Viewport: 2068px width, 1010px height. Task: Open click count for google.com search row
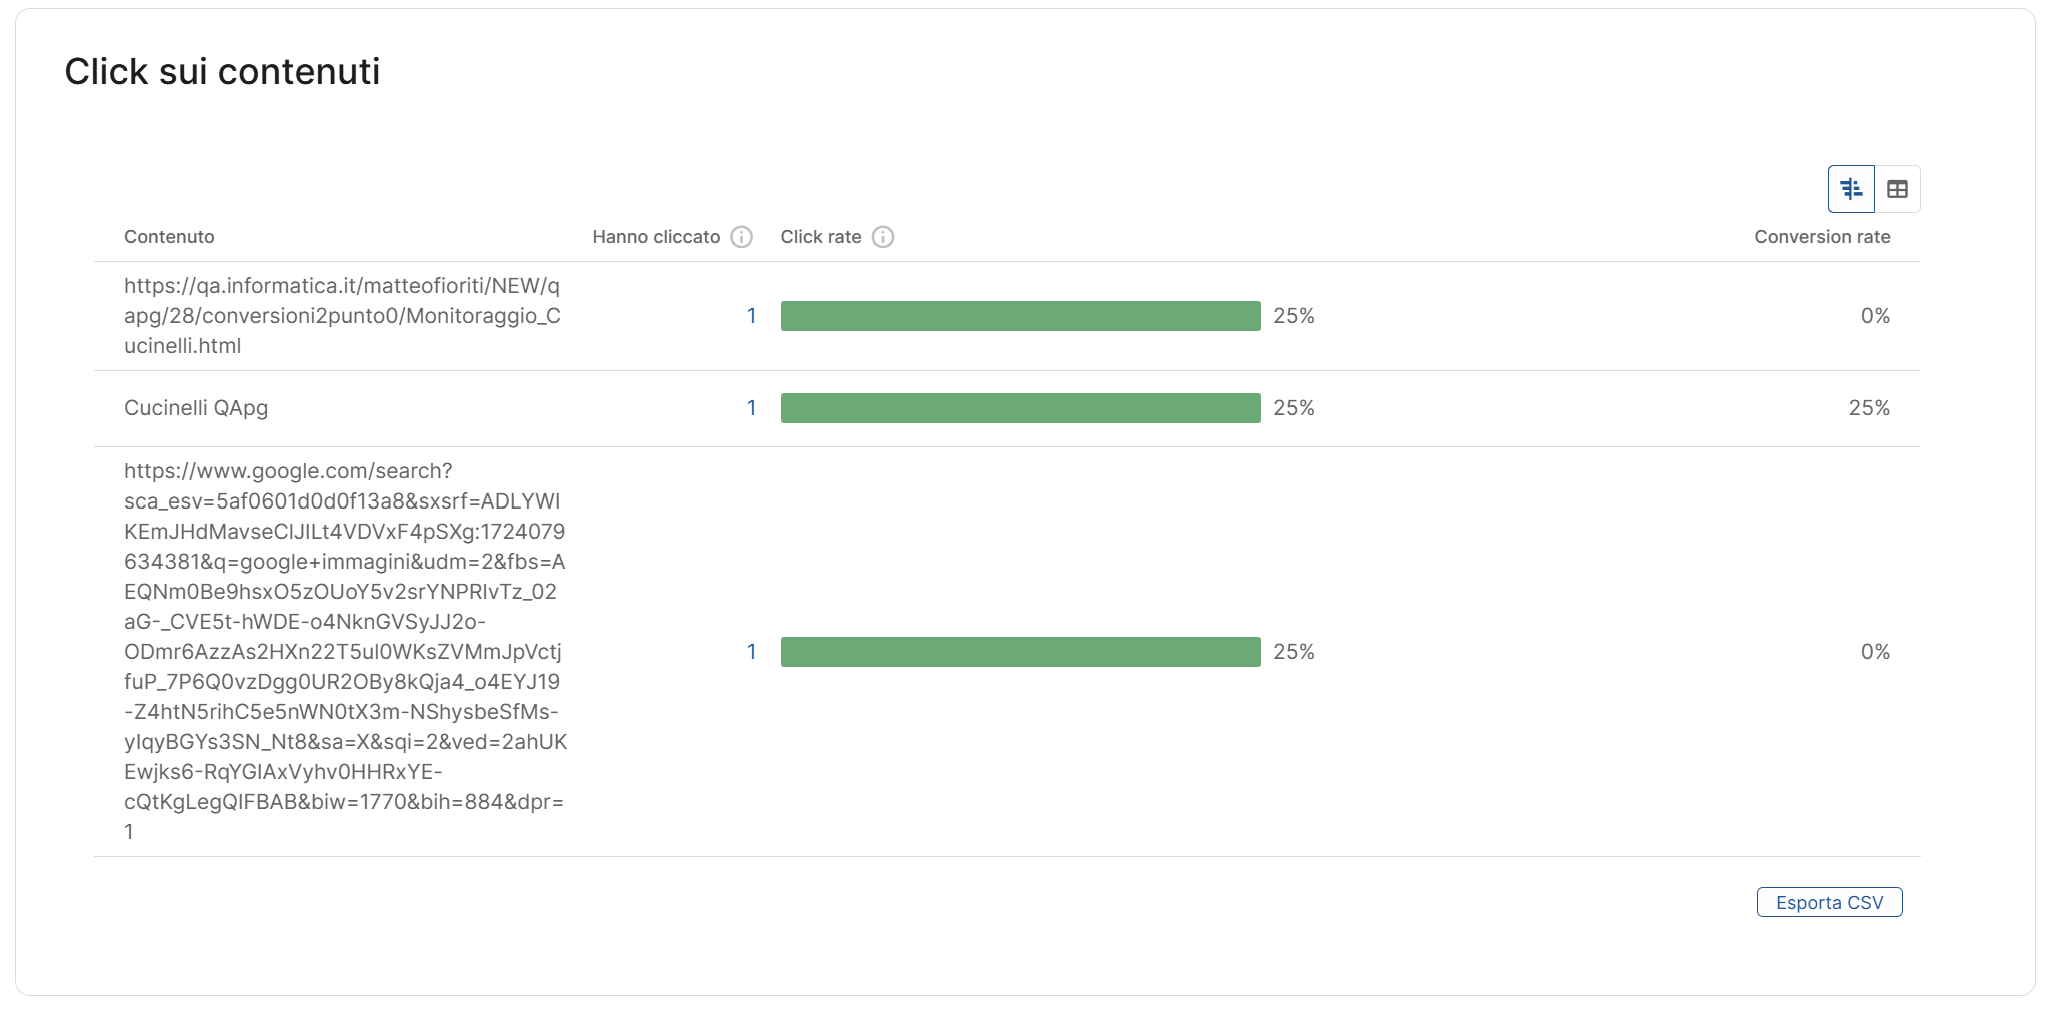751,652
